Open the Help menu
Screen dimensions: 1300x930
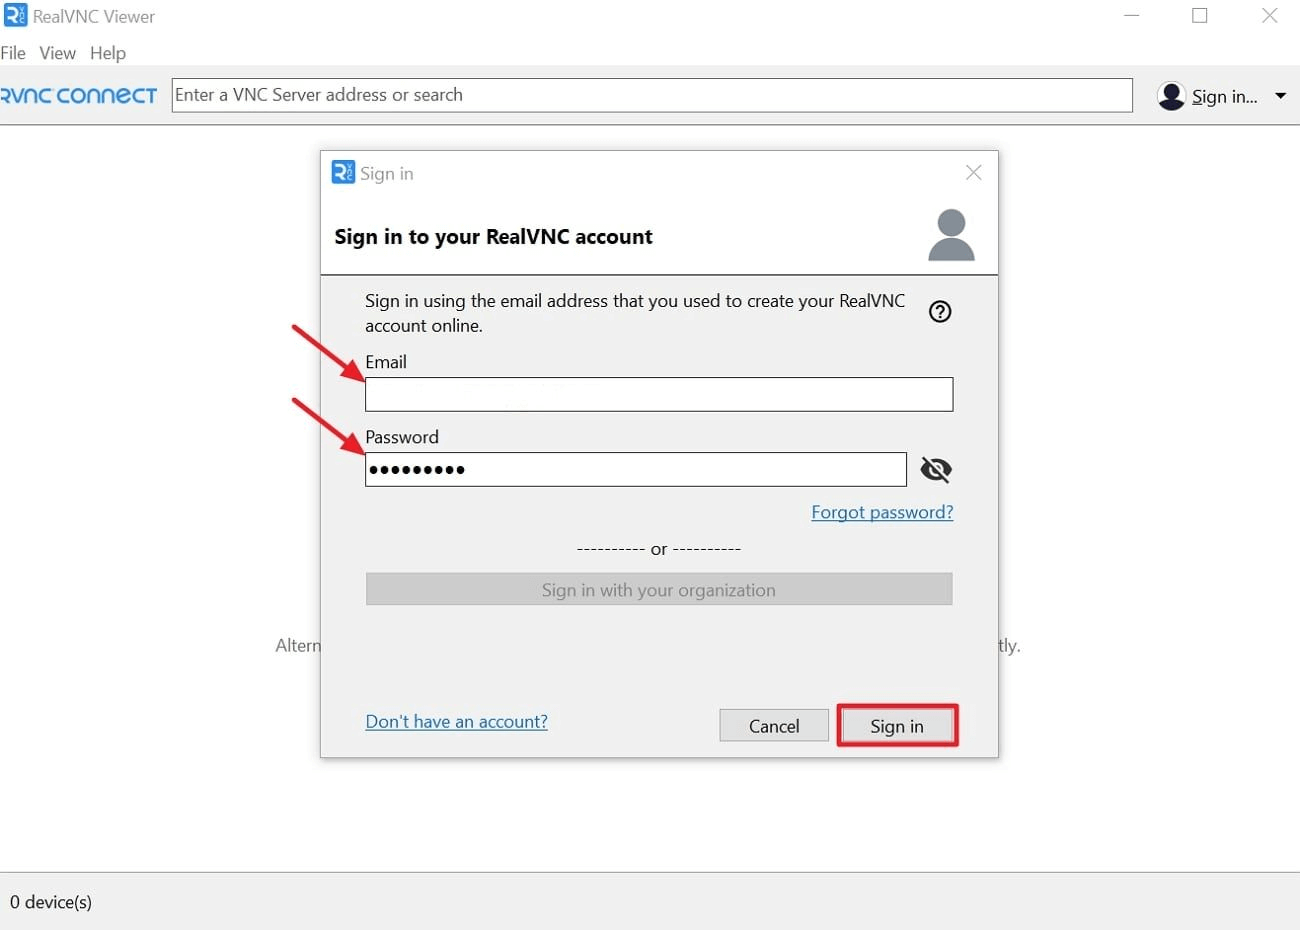pos(108,53)
